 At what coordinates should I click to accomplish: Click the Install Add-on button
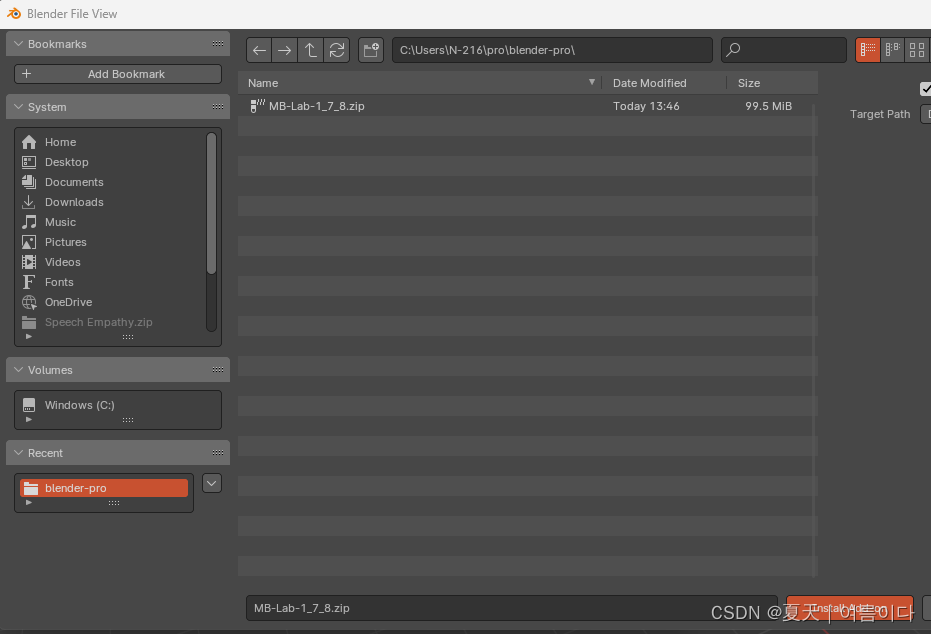[x=850, y=608]
